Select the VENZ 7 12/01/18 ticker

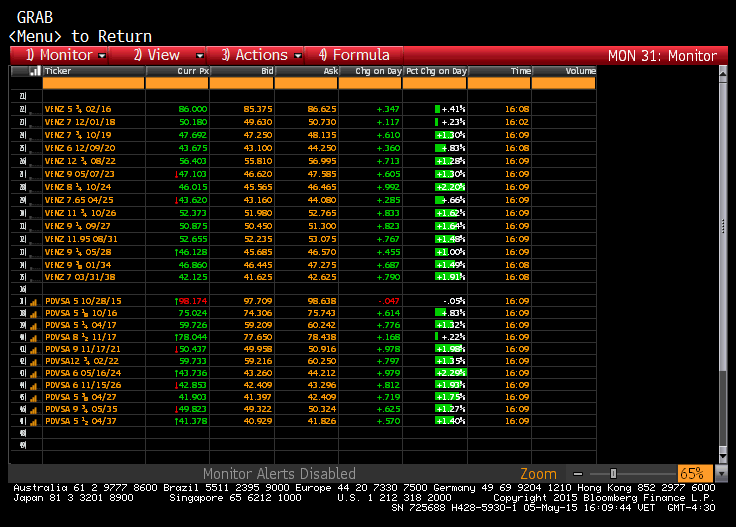[x=80, y=122]
